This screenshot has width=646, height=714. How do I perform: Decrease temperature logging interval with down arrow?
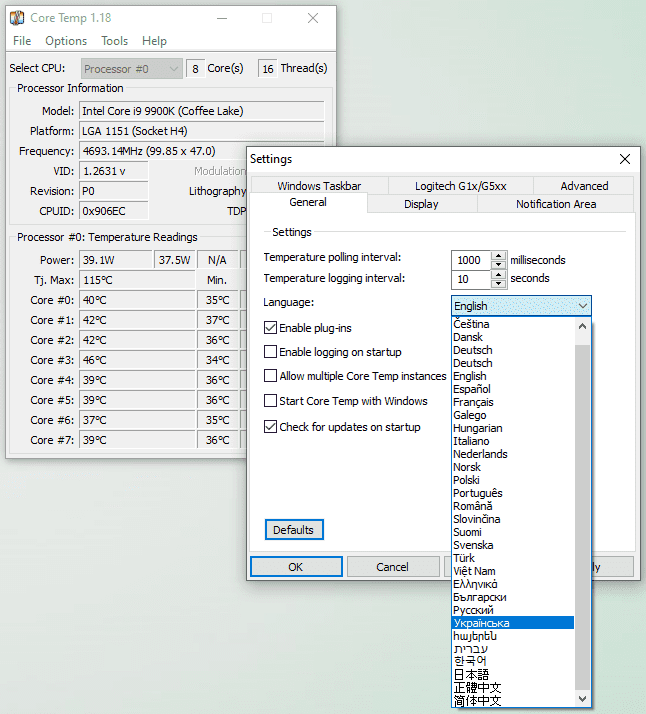tap(499, 284)
